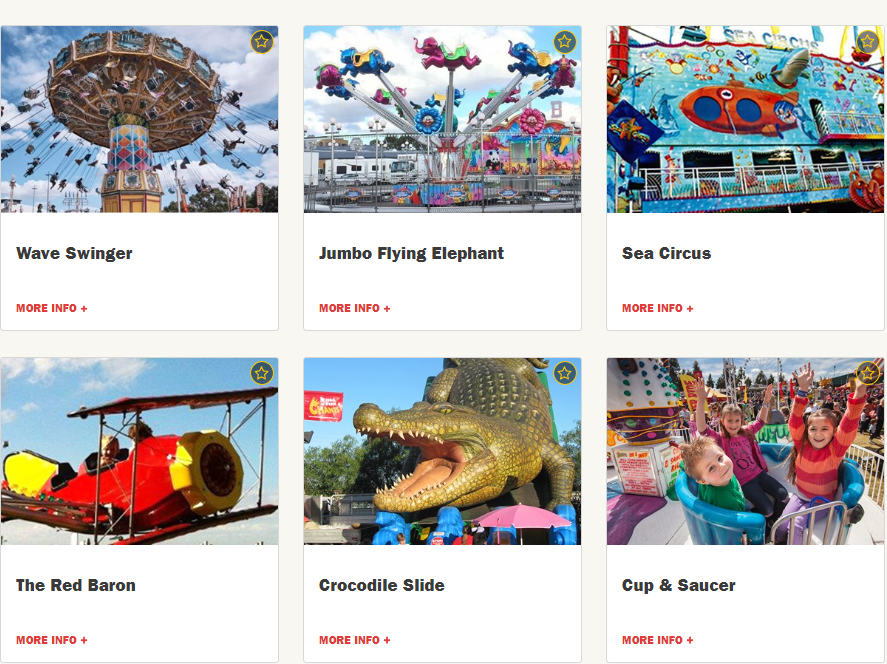Screen dimensions: 887x664
Task: View the Crocodile Slide inflatable photo
Action: 442,451
